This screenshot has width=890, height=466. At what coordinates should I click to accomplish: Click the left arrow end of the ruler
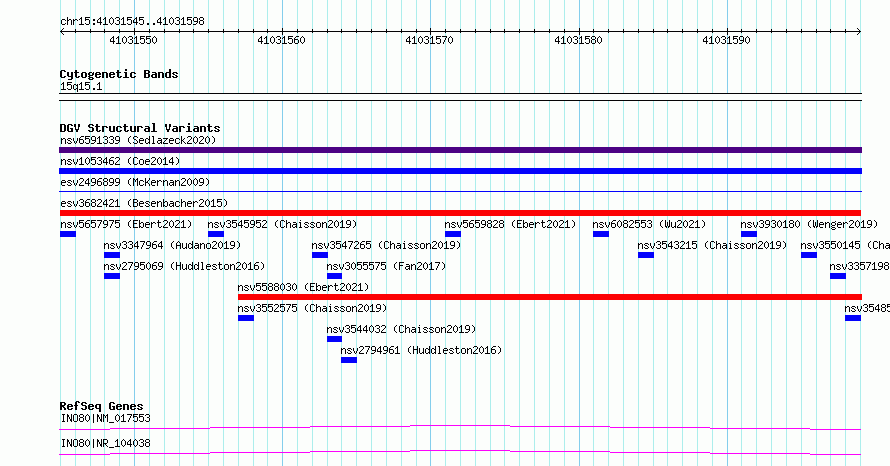coord(62,32)
